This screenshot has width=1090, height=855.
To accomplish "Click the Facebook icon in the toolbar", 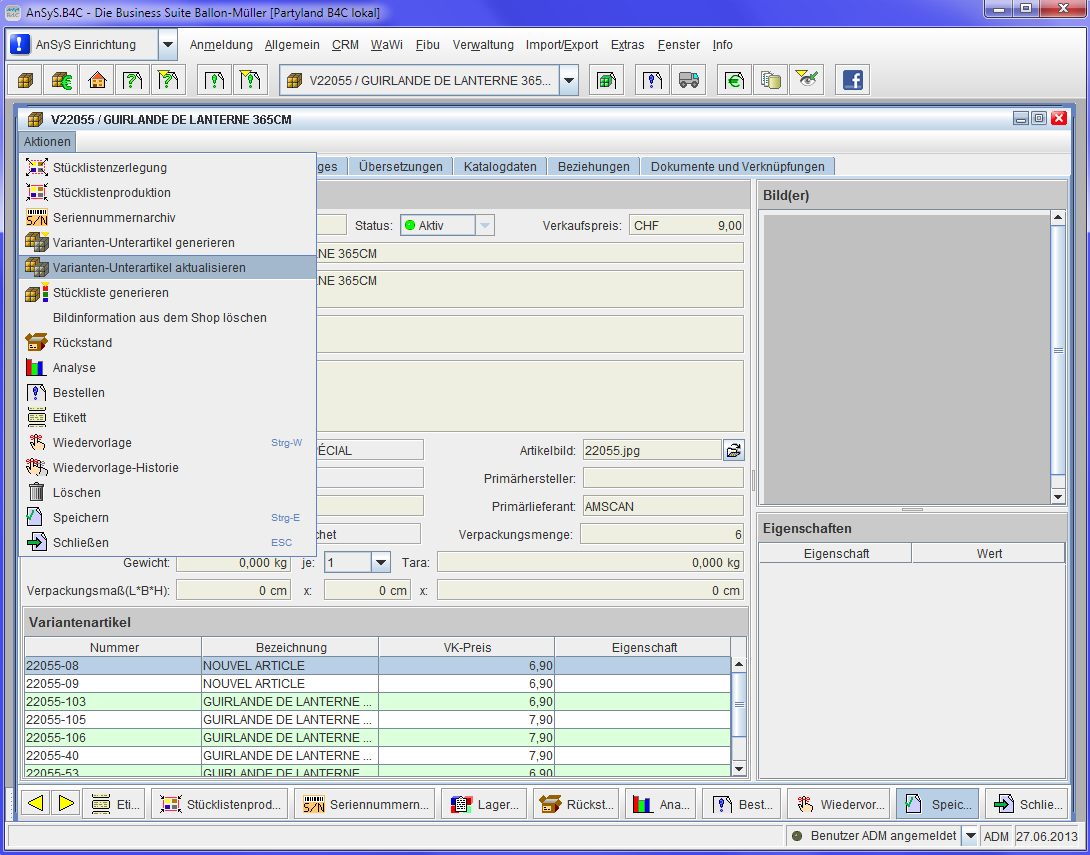I will 852,81.
